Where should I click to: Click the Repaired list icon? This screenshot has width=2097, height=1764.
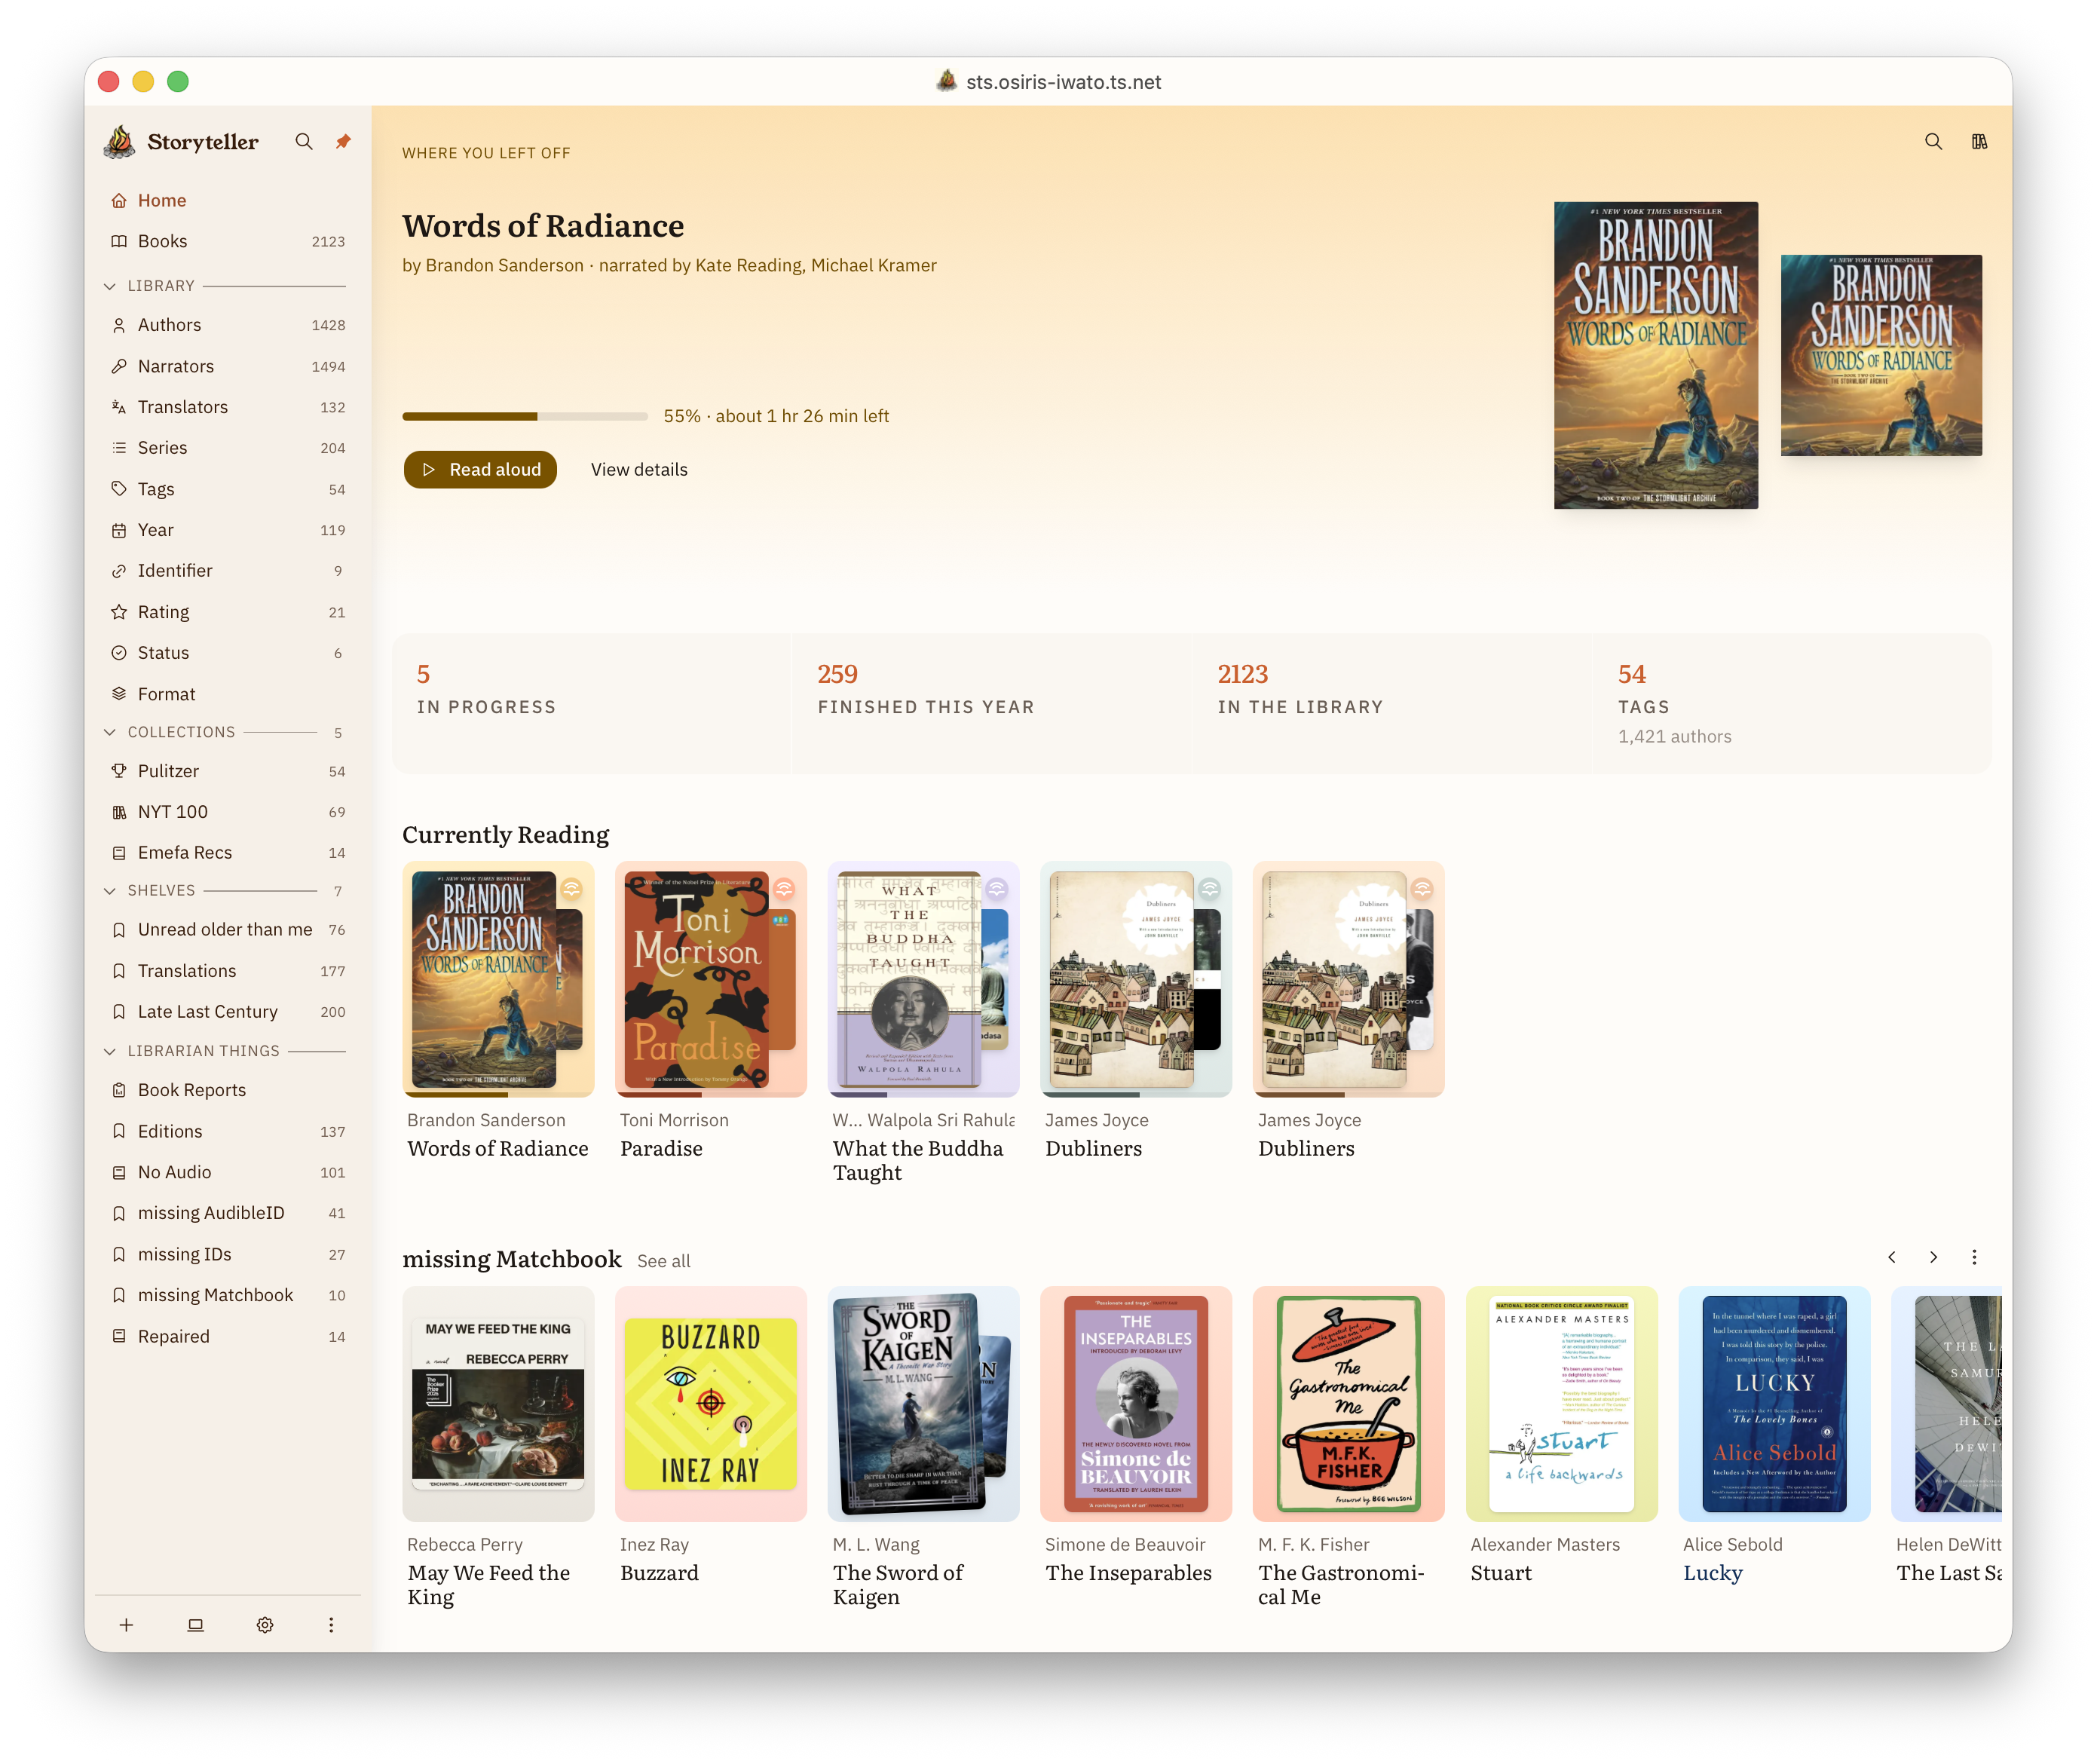(119, 1336)
